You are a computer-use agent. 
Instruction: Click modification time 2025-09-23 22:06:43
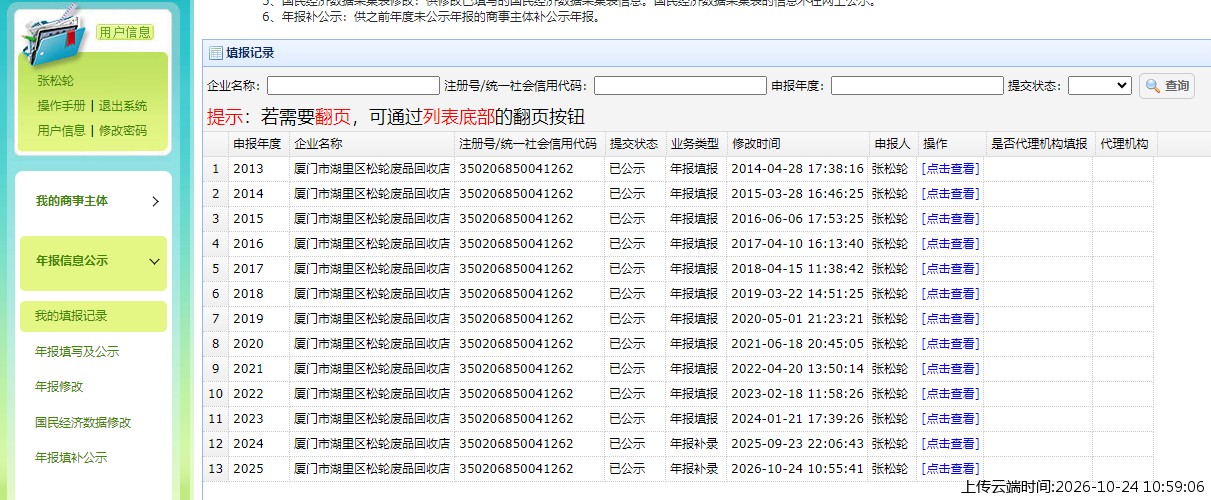point(797,444)
